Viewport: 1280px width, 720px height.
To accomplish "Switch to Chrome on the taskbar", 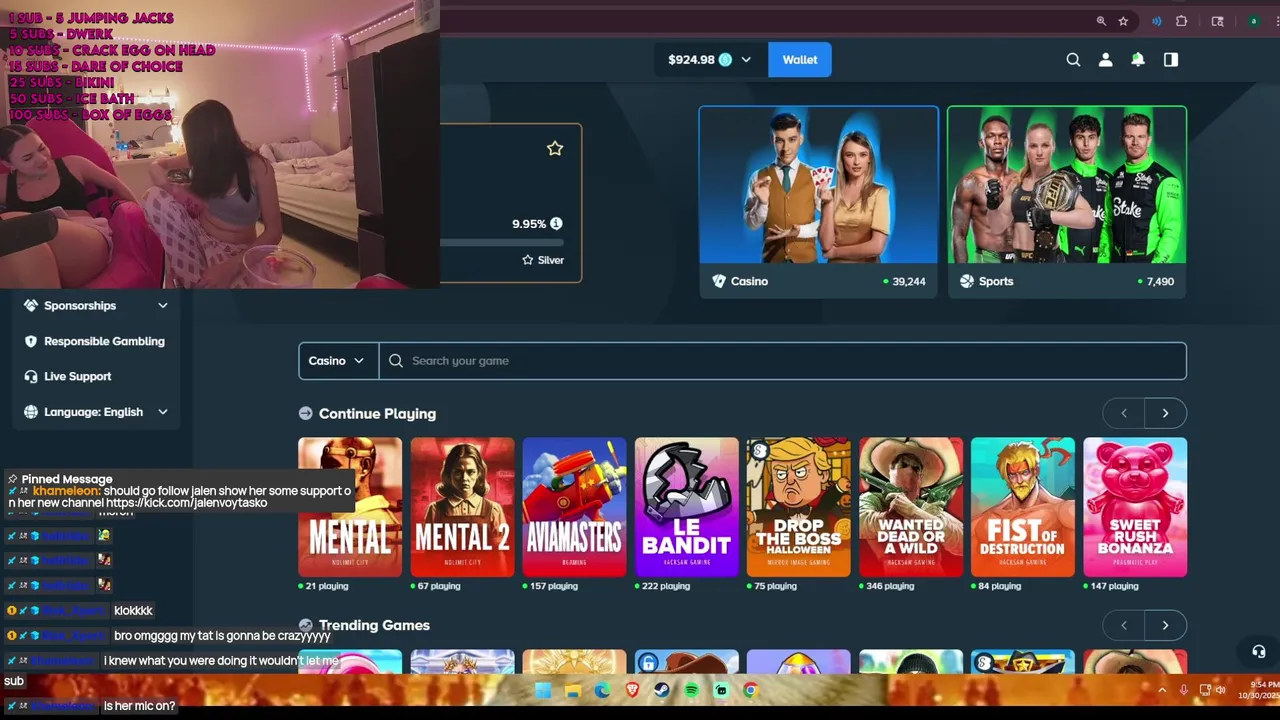I will 750,690.
